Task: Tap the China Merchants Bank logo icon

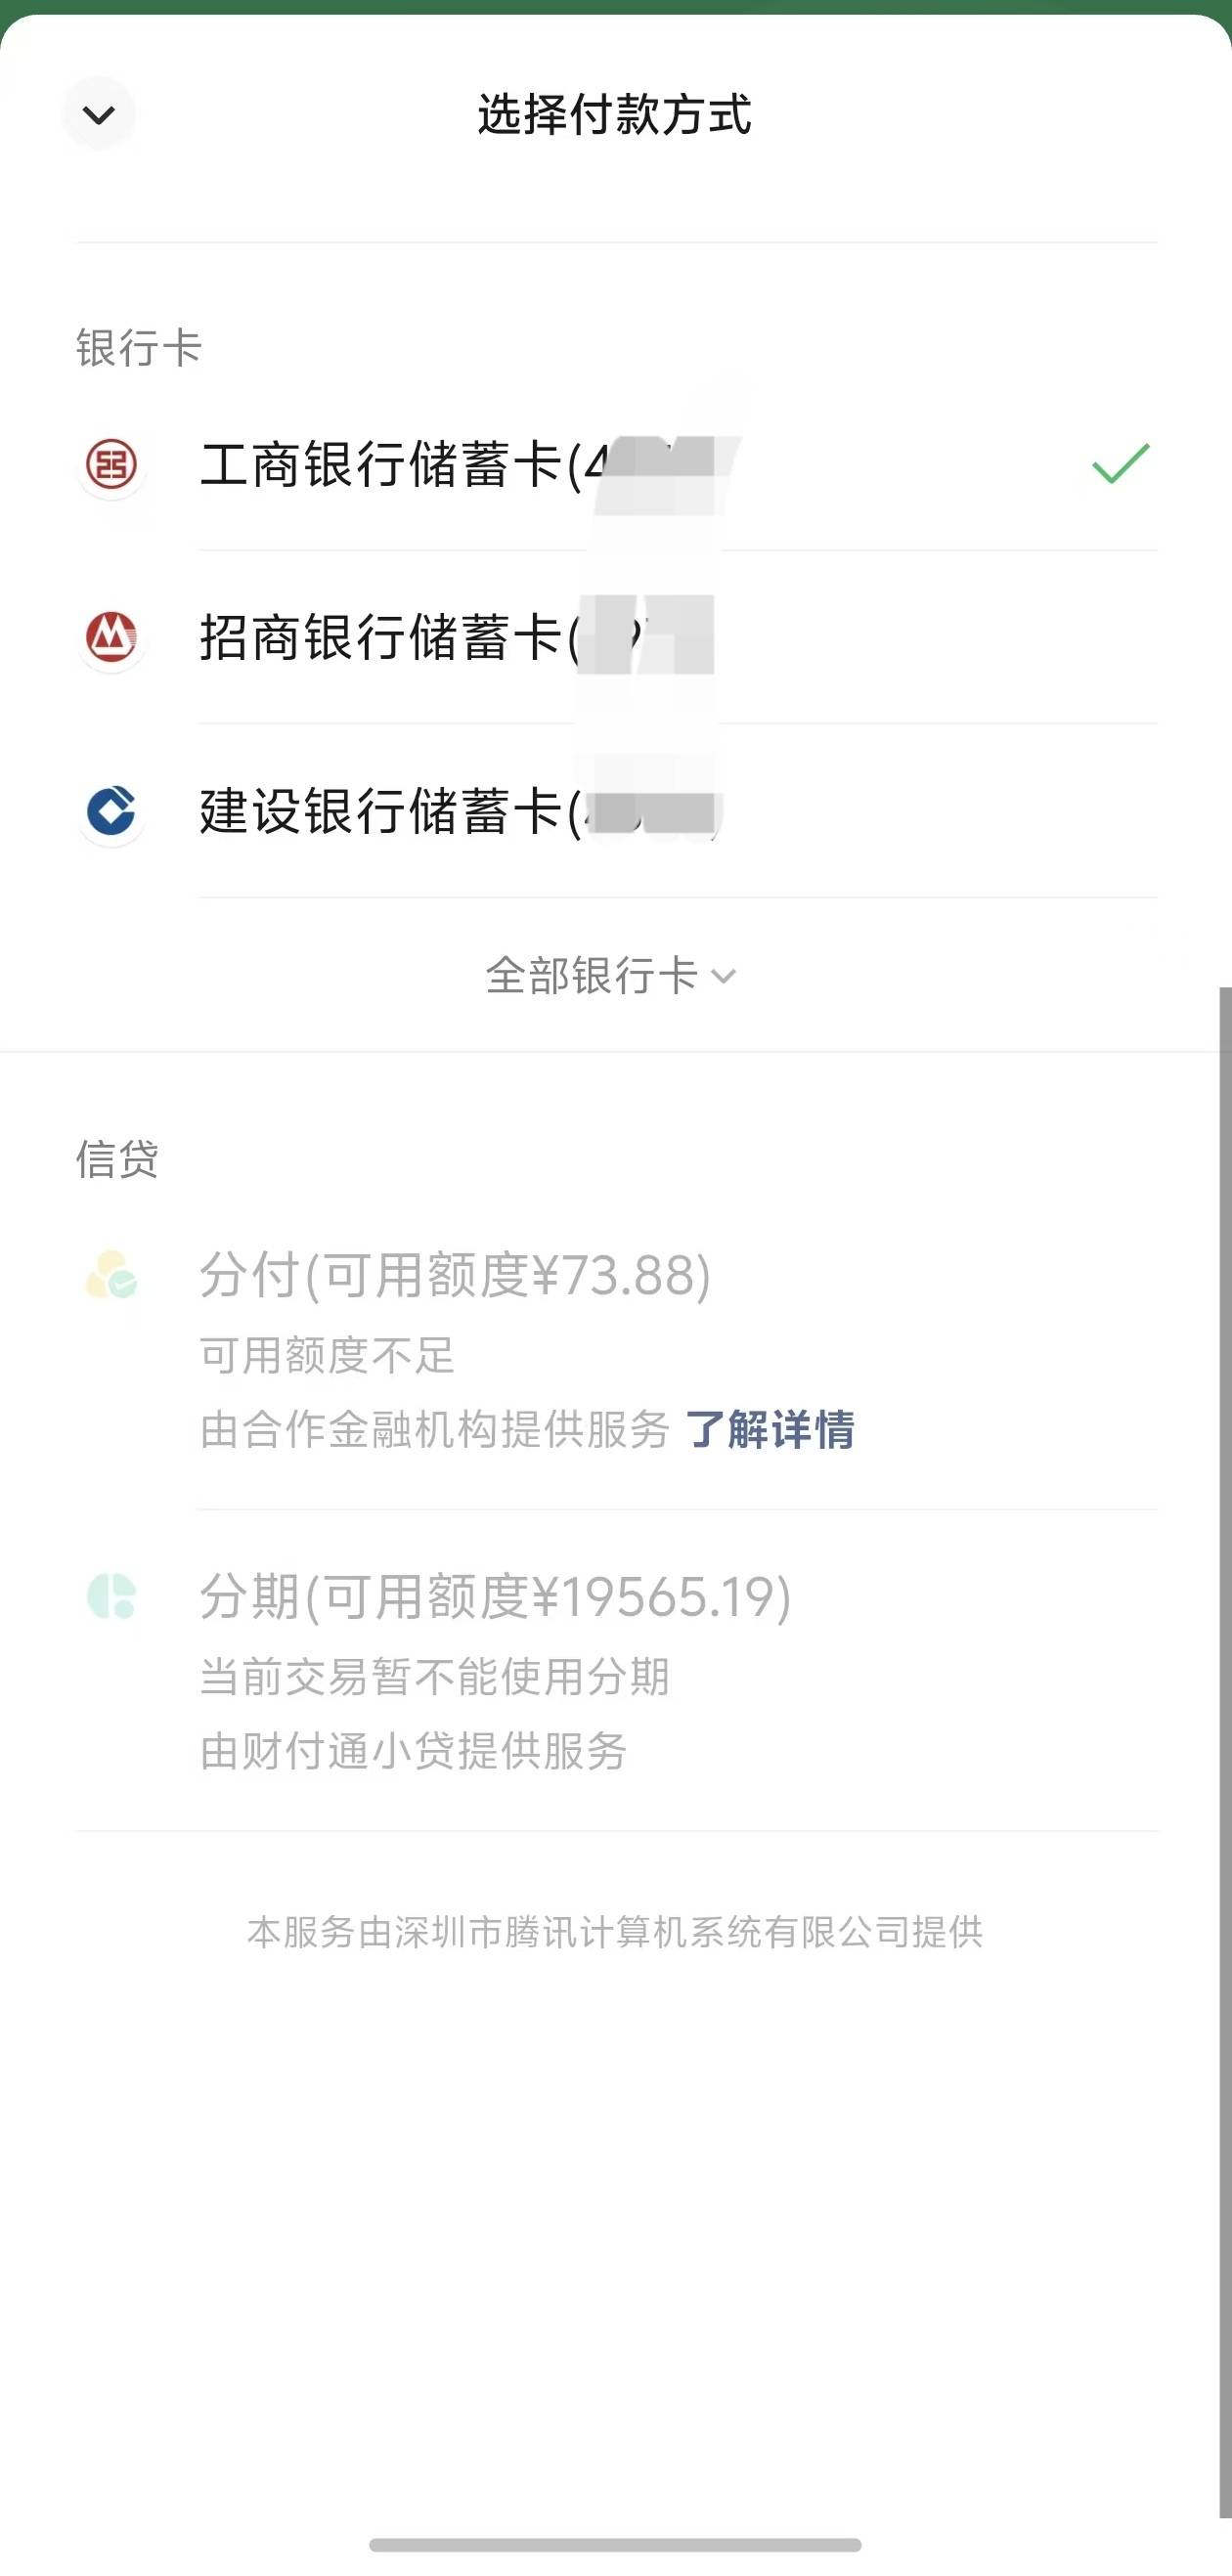Action: pos(111,637)
